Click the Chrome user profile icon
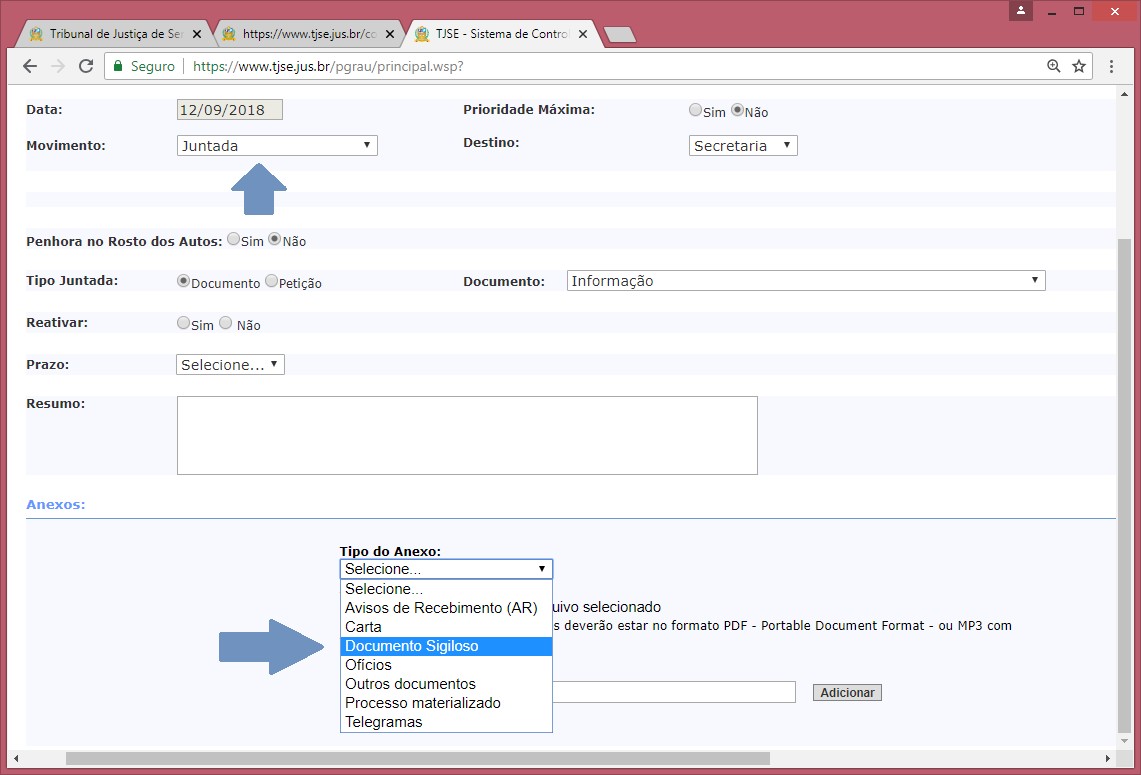The height and width of the screenshot is (775, 1141). [x=1020, y=11]
